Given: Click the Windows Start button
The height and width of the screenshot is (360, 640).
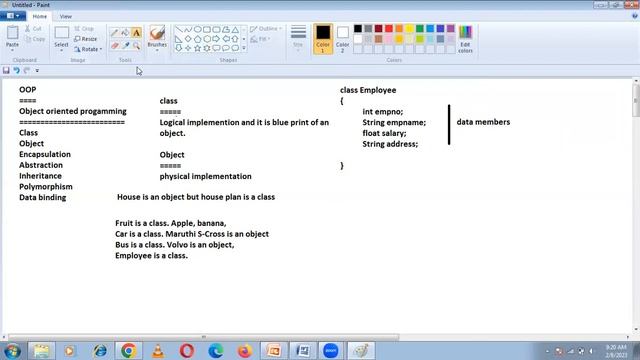Looking at the screenshot, I should (12, 351).
